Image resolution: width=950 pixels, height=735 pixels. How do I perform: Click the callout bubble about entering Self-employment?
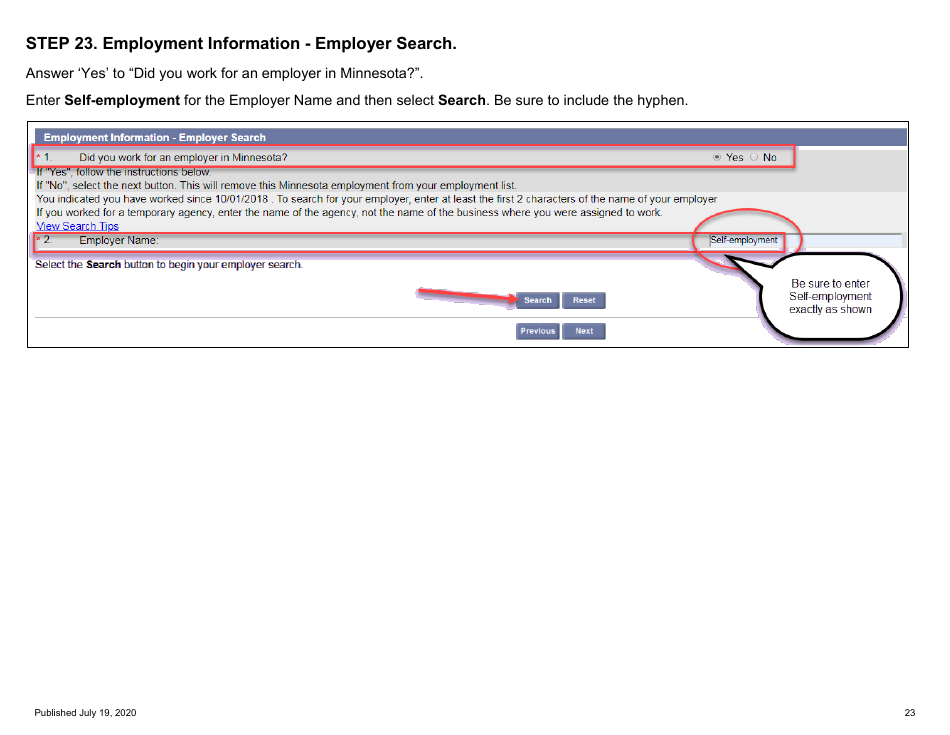pyautogui.click(x=830, y=296)
